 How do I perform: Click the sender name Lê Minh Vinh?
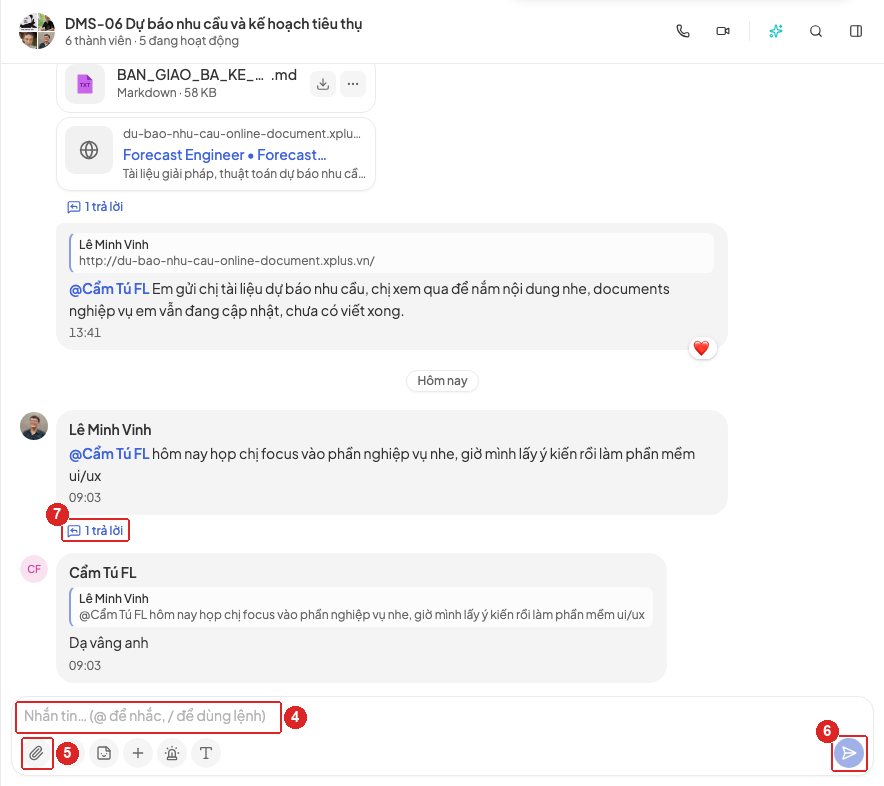pyautogui.click(x=110, y=430)
